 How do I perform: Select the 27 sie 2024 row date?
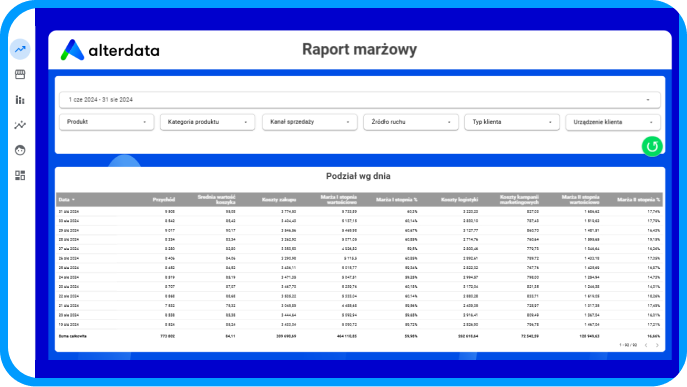point(69,249)
